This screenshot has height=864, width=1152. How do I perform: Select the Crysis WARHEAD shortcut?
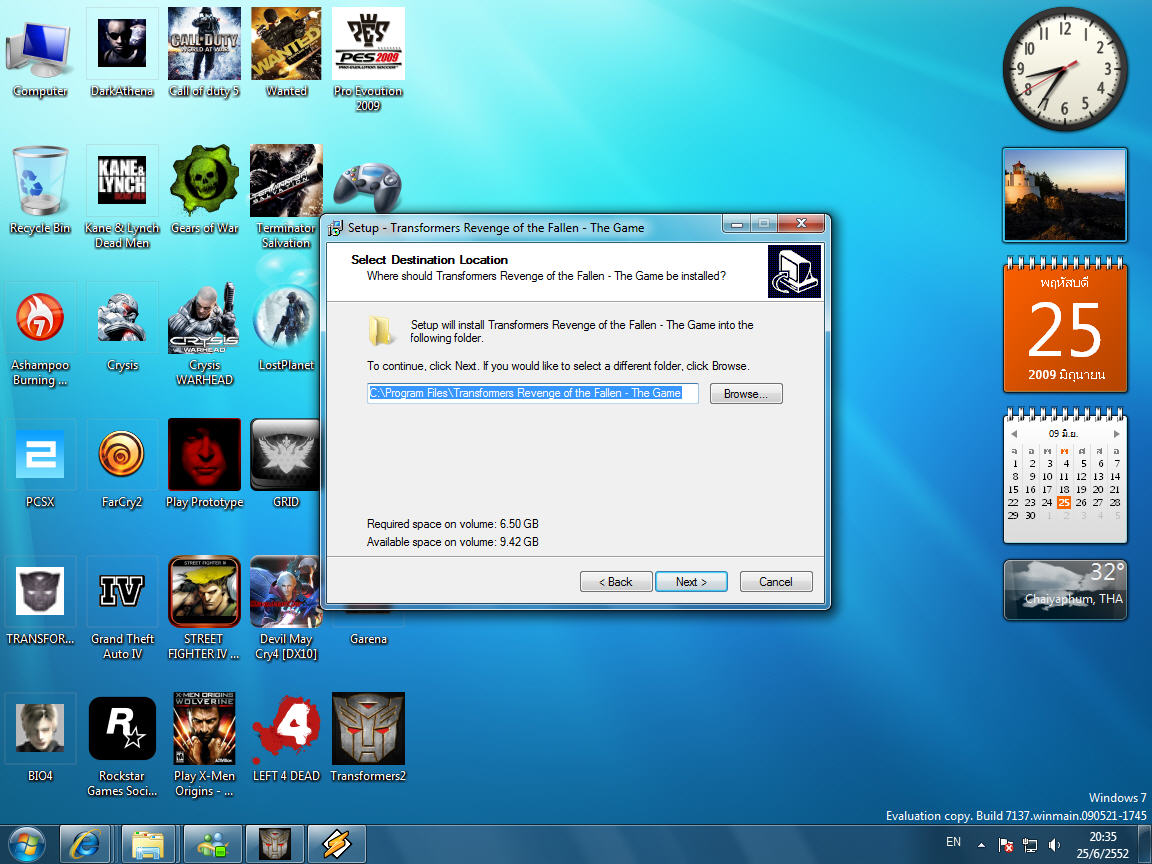click(204, 334)
